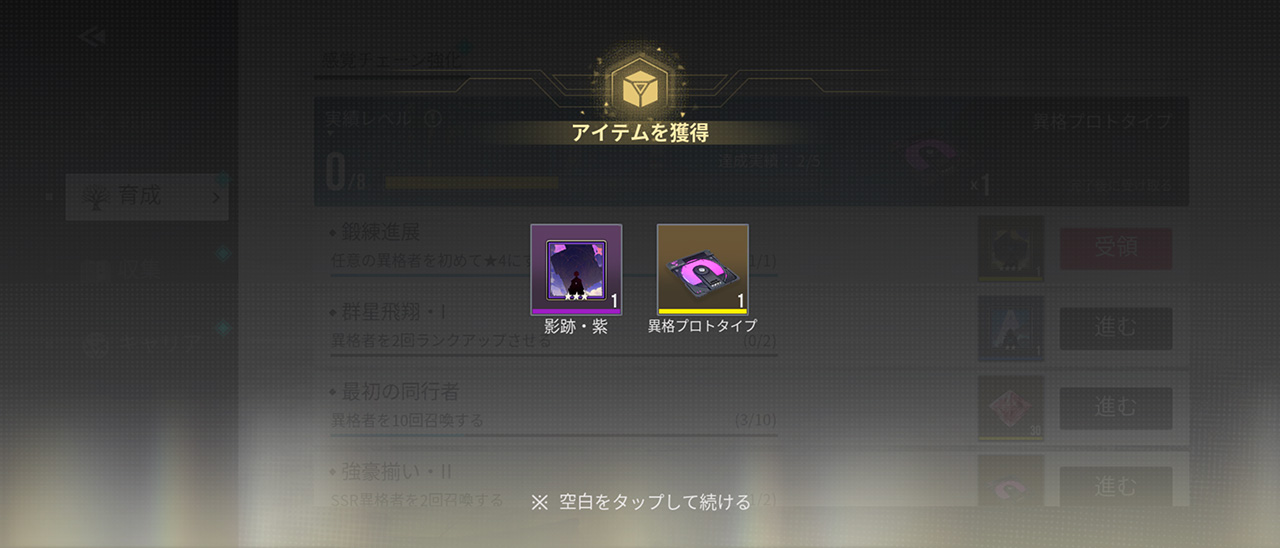Click the info icon beside 実績レベル
Screen dimensions: 1280x548
tap(432, 117)
